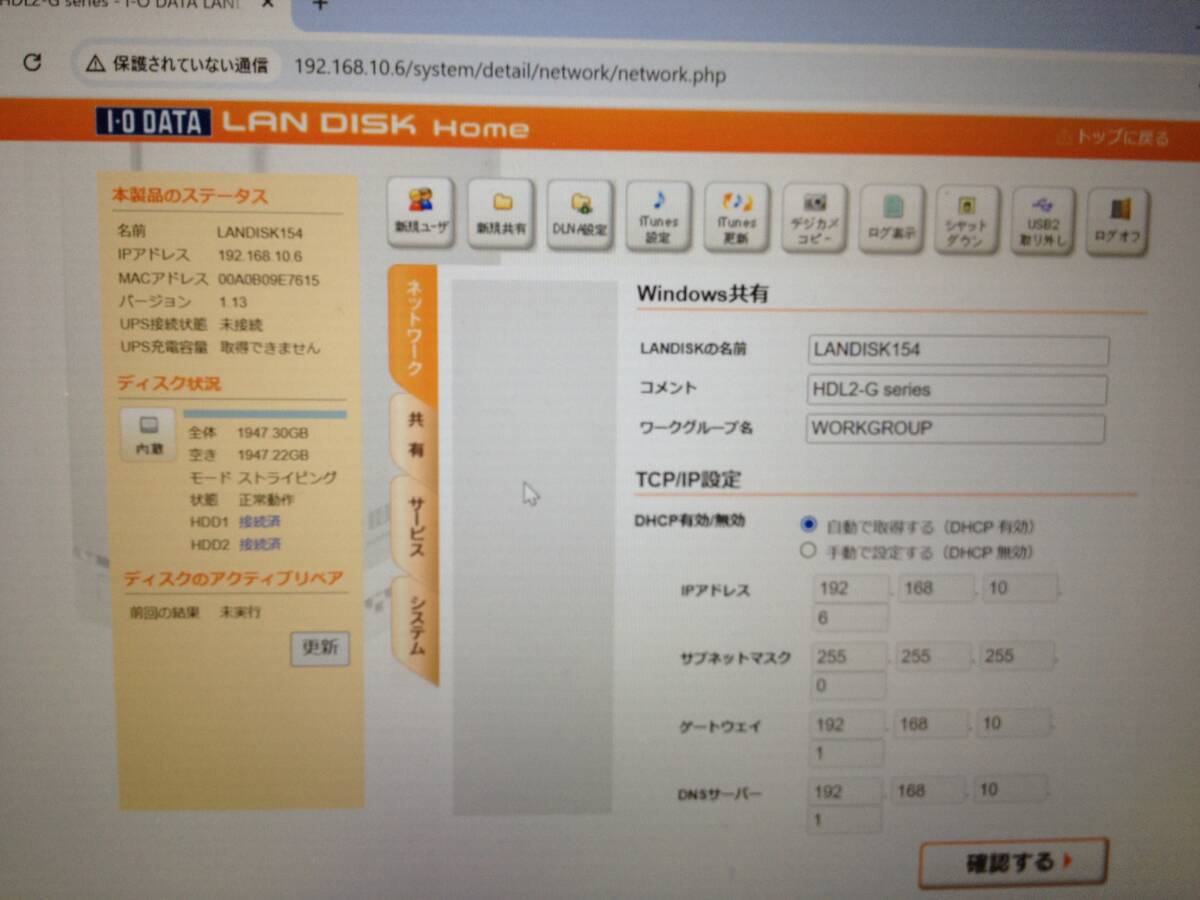Image resolution: width=1200 pixels, height=900 pixels.
Task: Click the ワークグループ名 input field
Action: [955, 429]
